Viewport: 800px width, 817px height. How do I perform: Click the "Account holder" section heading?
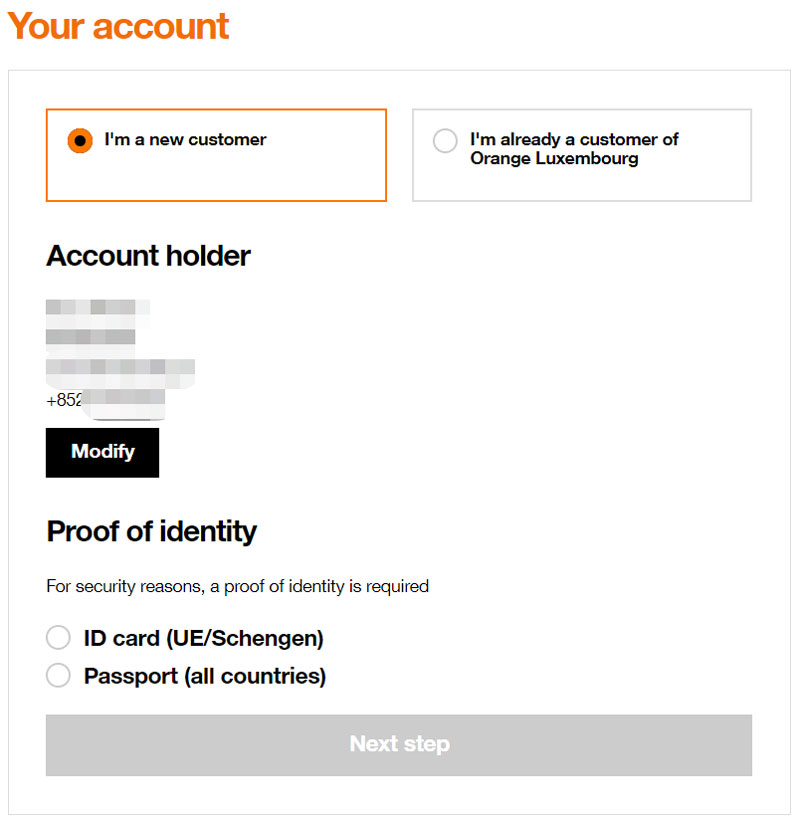[148, 256]
